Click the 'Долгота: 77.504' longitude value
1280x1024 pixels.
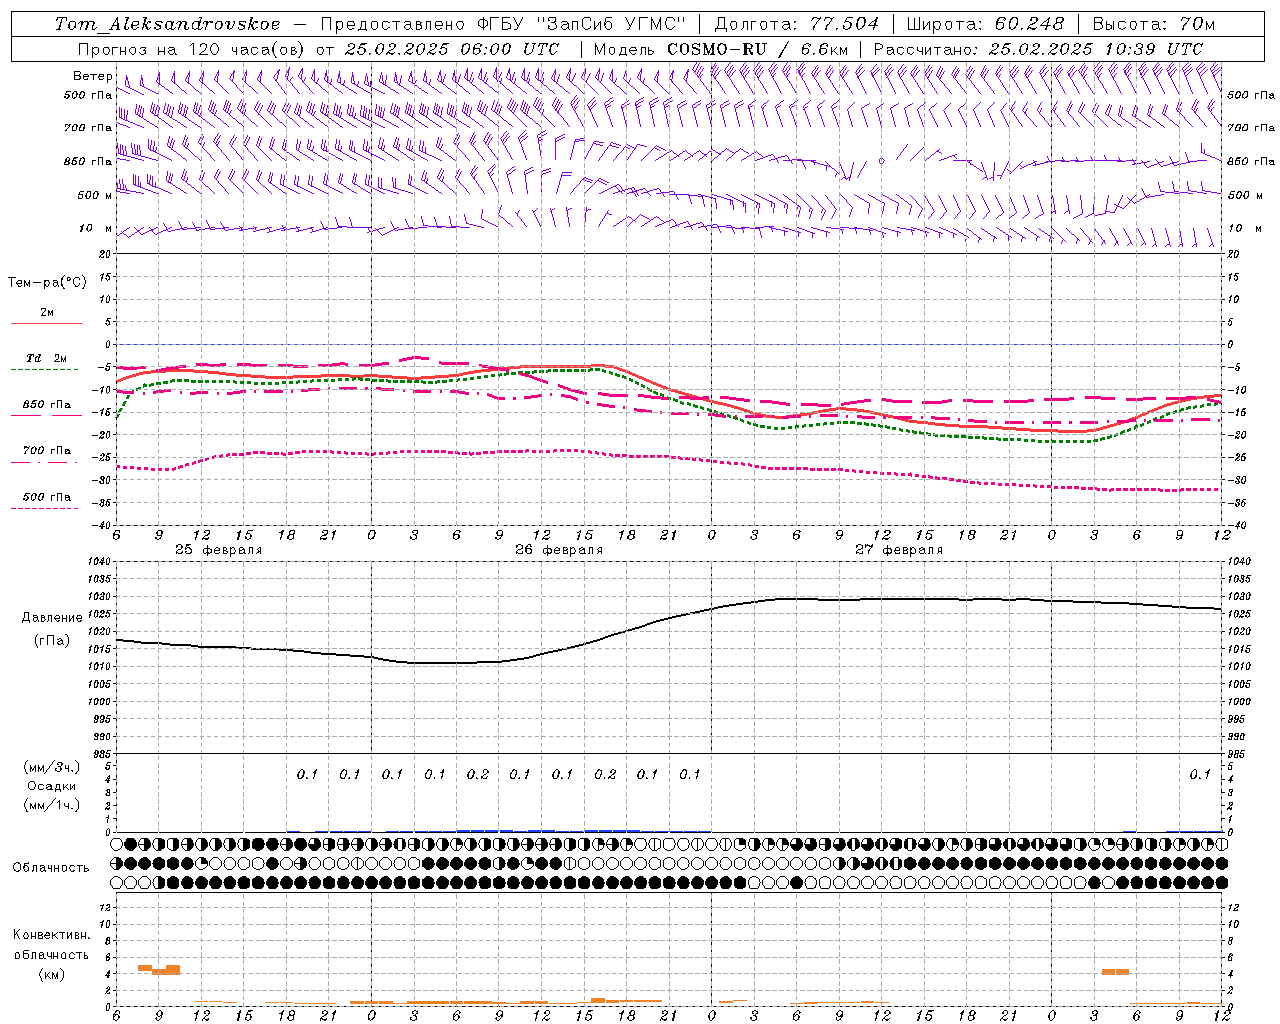[797, 24]
